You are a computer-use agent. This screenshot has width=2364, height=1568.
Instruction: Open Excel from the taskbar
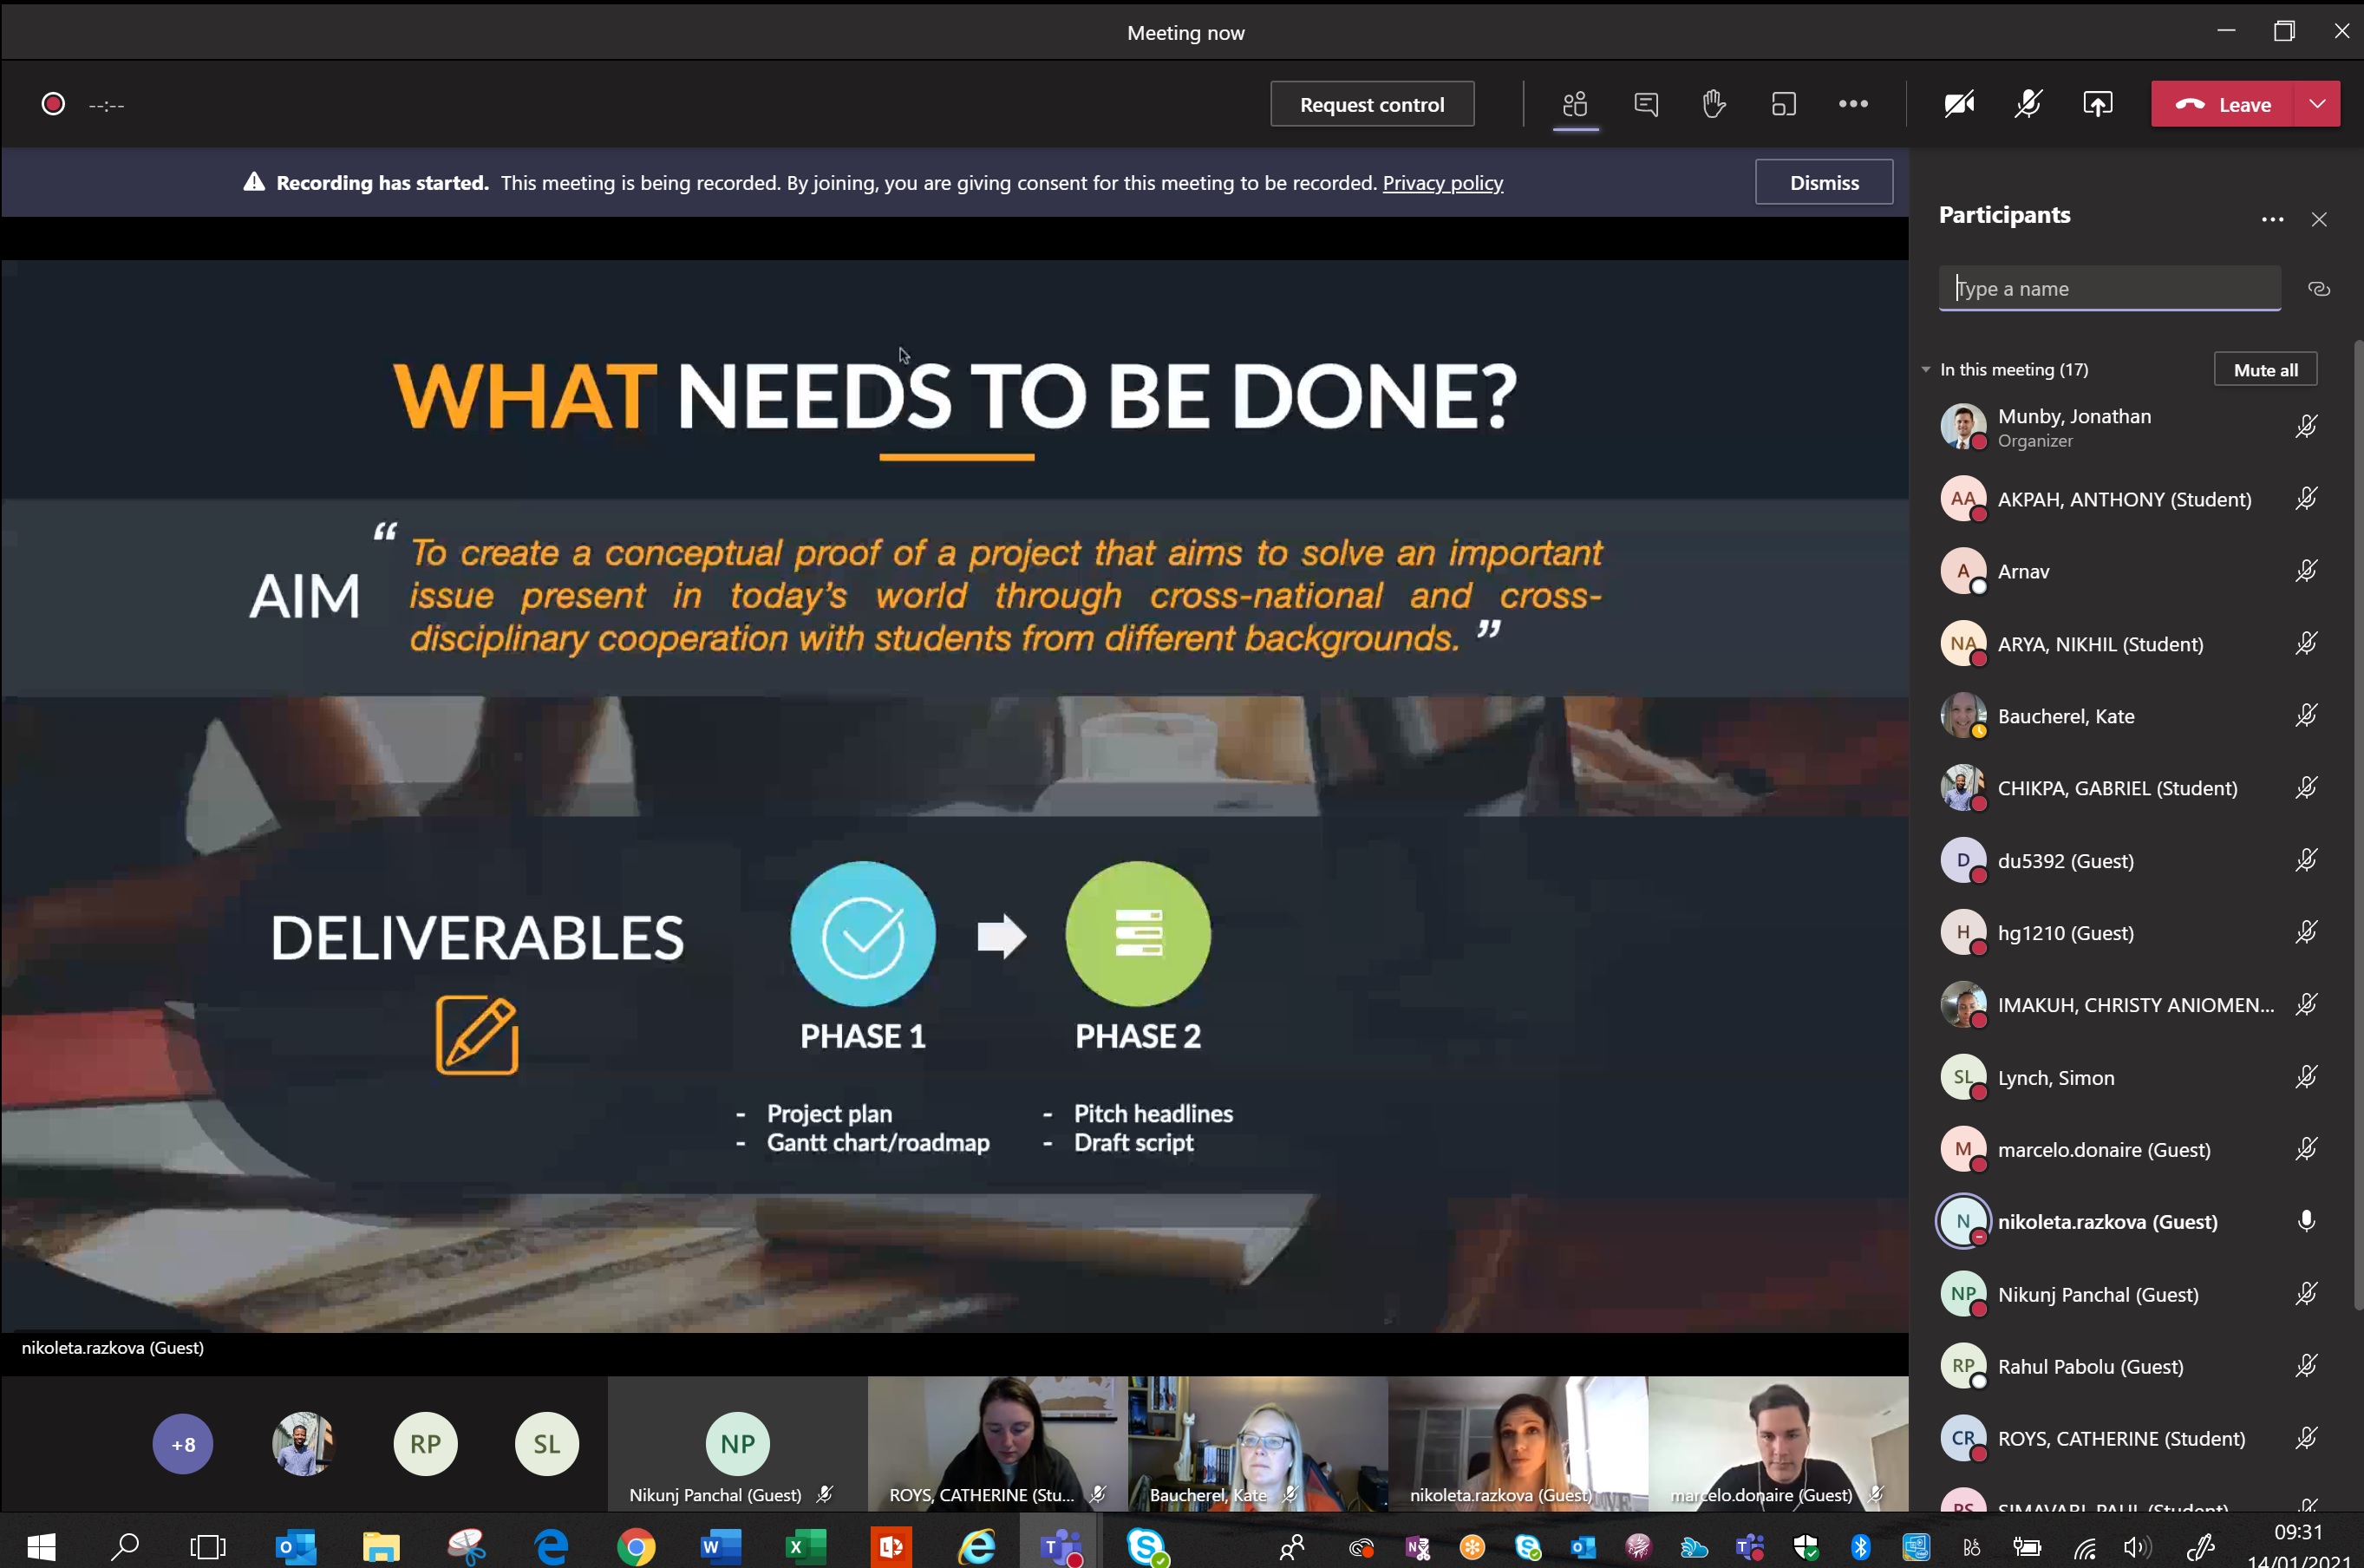tap(805, 1546)
